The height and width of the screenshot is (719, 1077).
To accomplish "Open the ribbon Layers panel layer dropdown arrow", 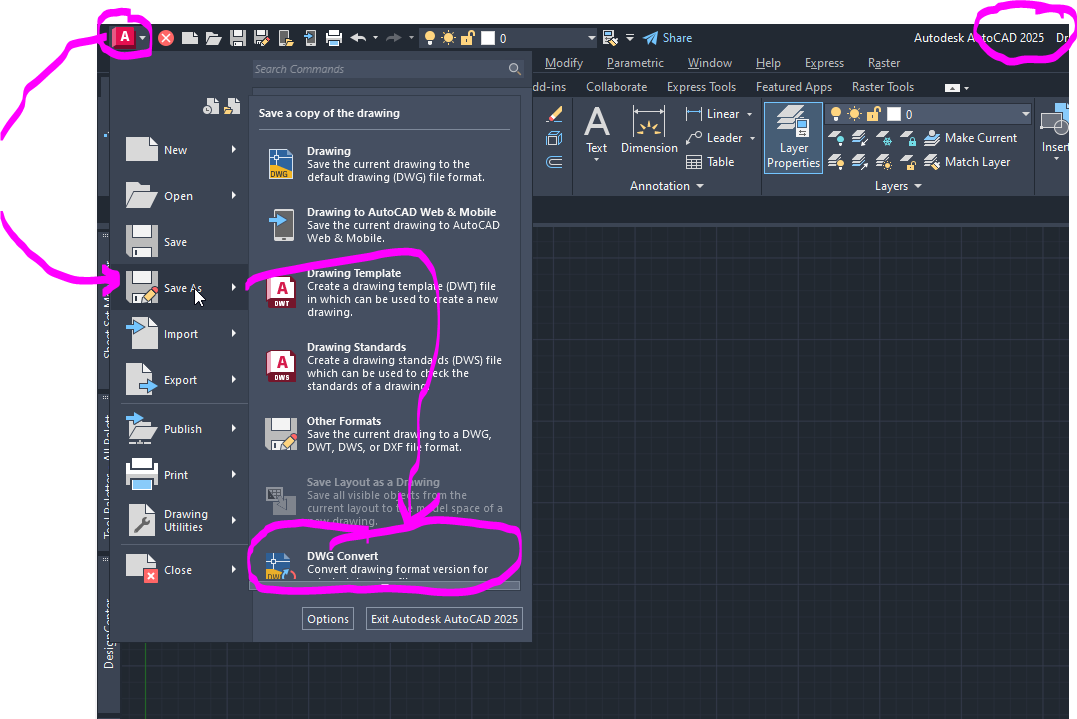I will click(1025, 114).
